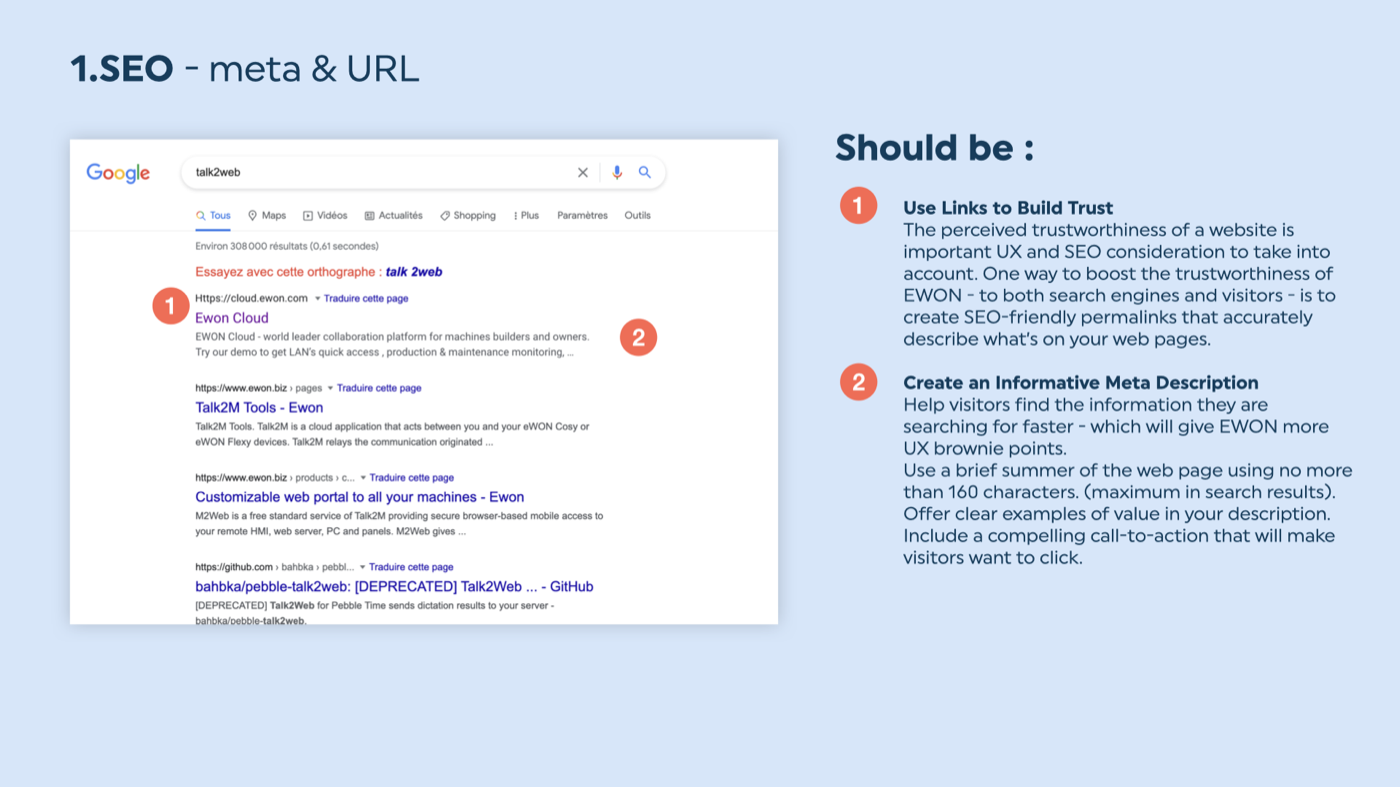Click Traduire cette page beside cloud.ewon.com
1400x787 pixels.
pyautogui.click(x=366, y=299)
